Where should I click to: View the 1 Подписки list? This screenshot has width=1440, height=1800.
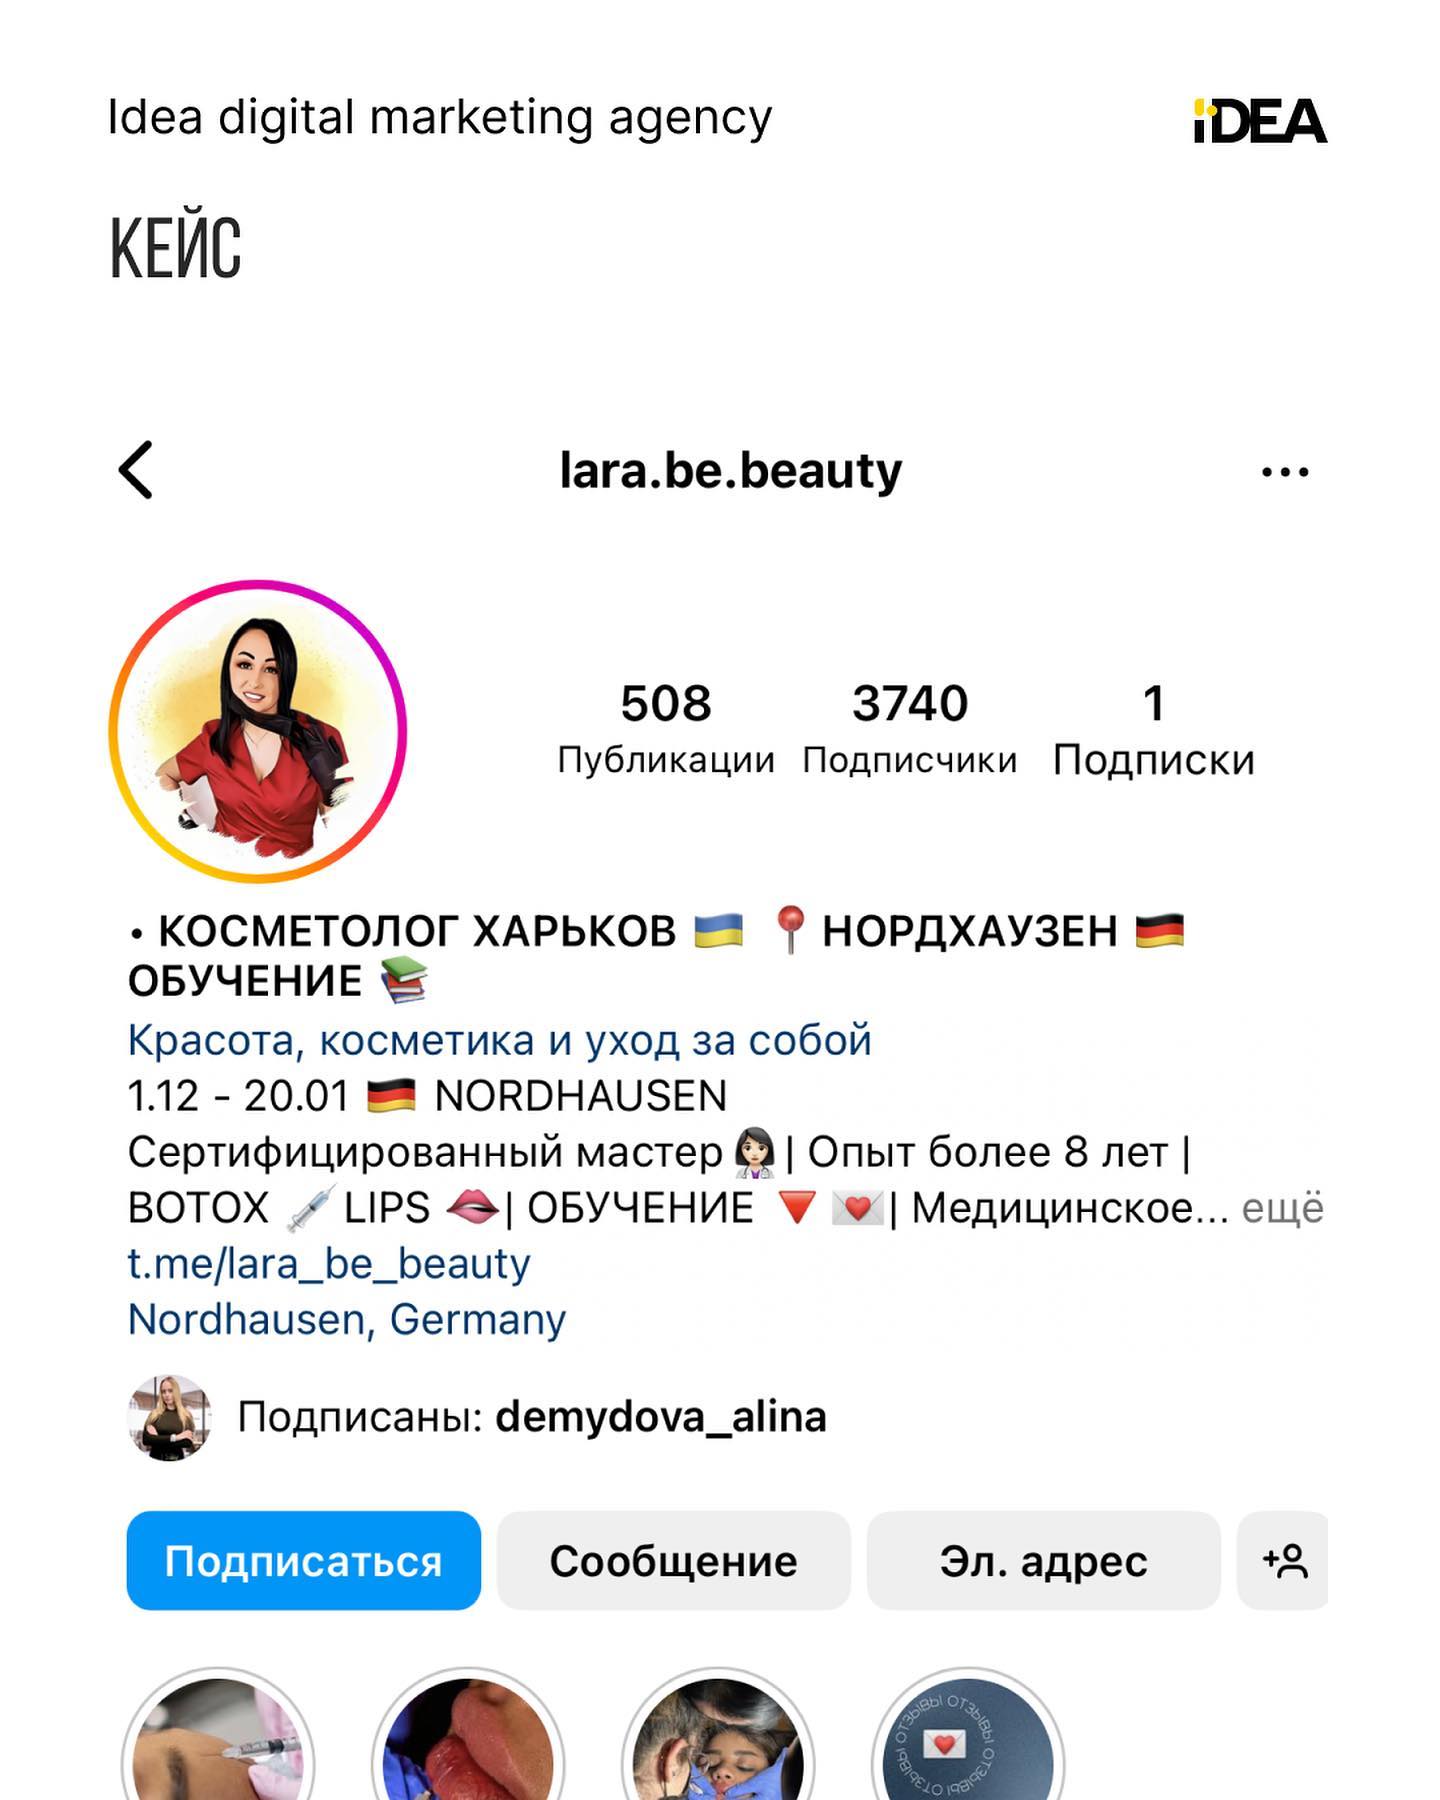tap(1154, 728)
